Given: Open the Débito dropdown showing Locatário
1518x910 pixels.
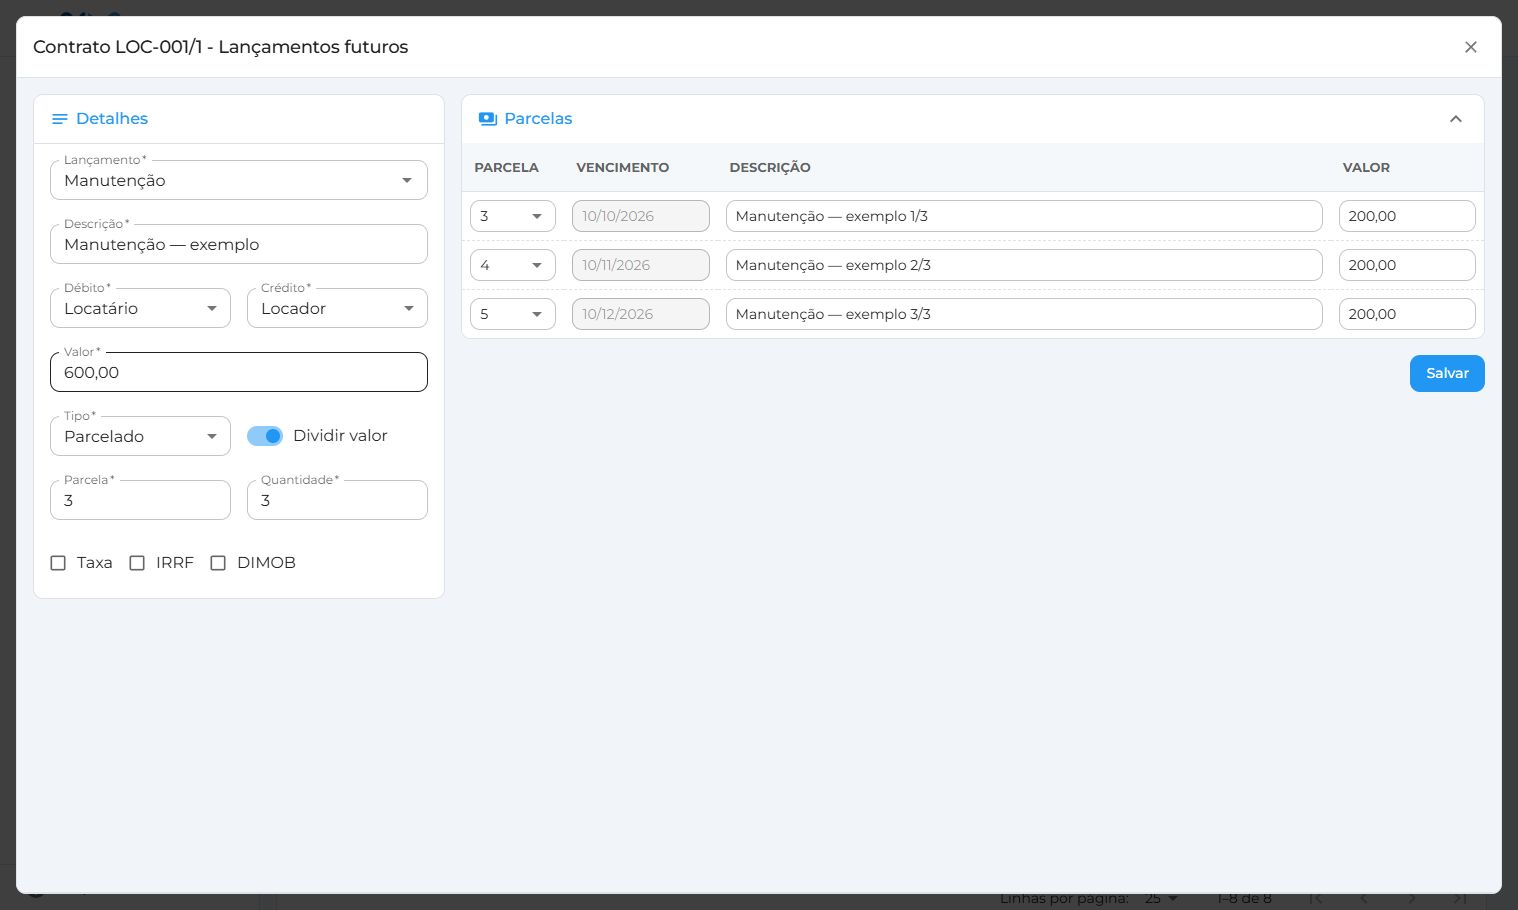Looking at the screenshot, I should pyautogui.click(x=140, y=308).
